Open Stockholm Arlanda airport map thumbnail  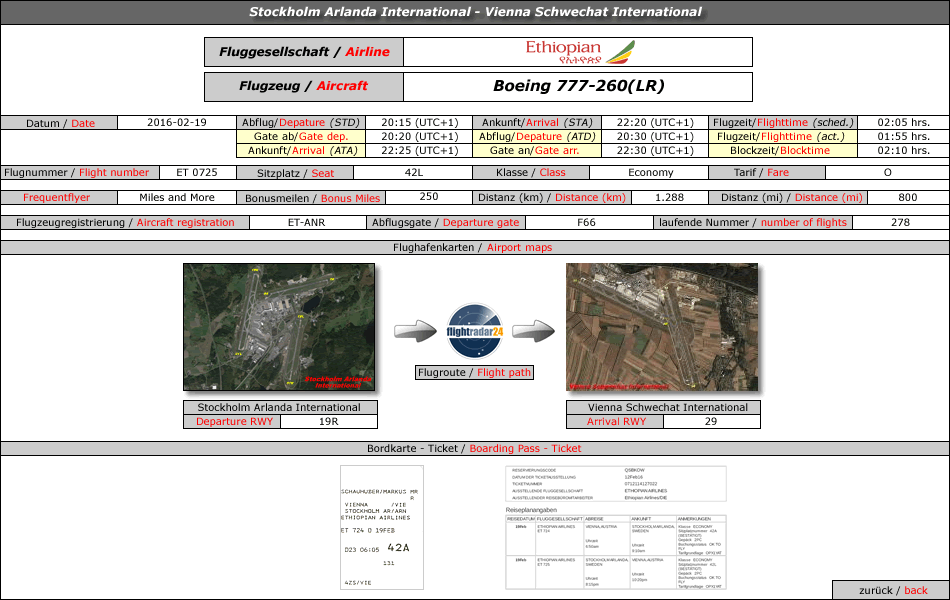pos(279,327)
